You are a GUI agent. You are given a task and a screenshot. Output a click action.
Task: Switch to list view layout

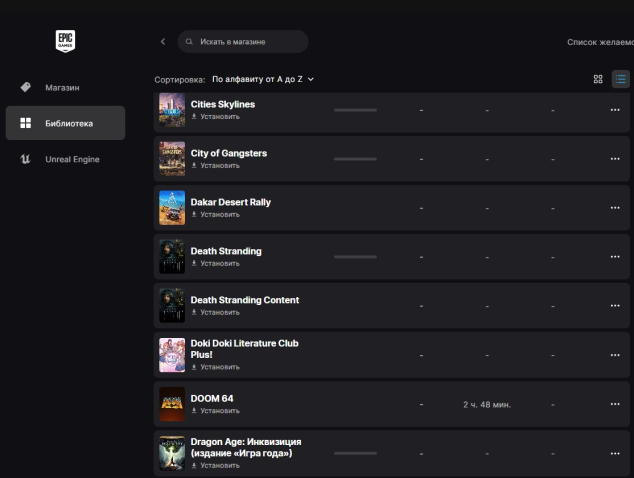621,79
